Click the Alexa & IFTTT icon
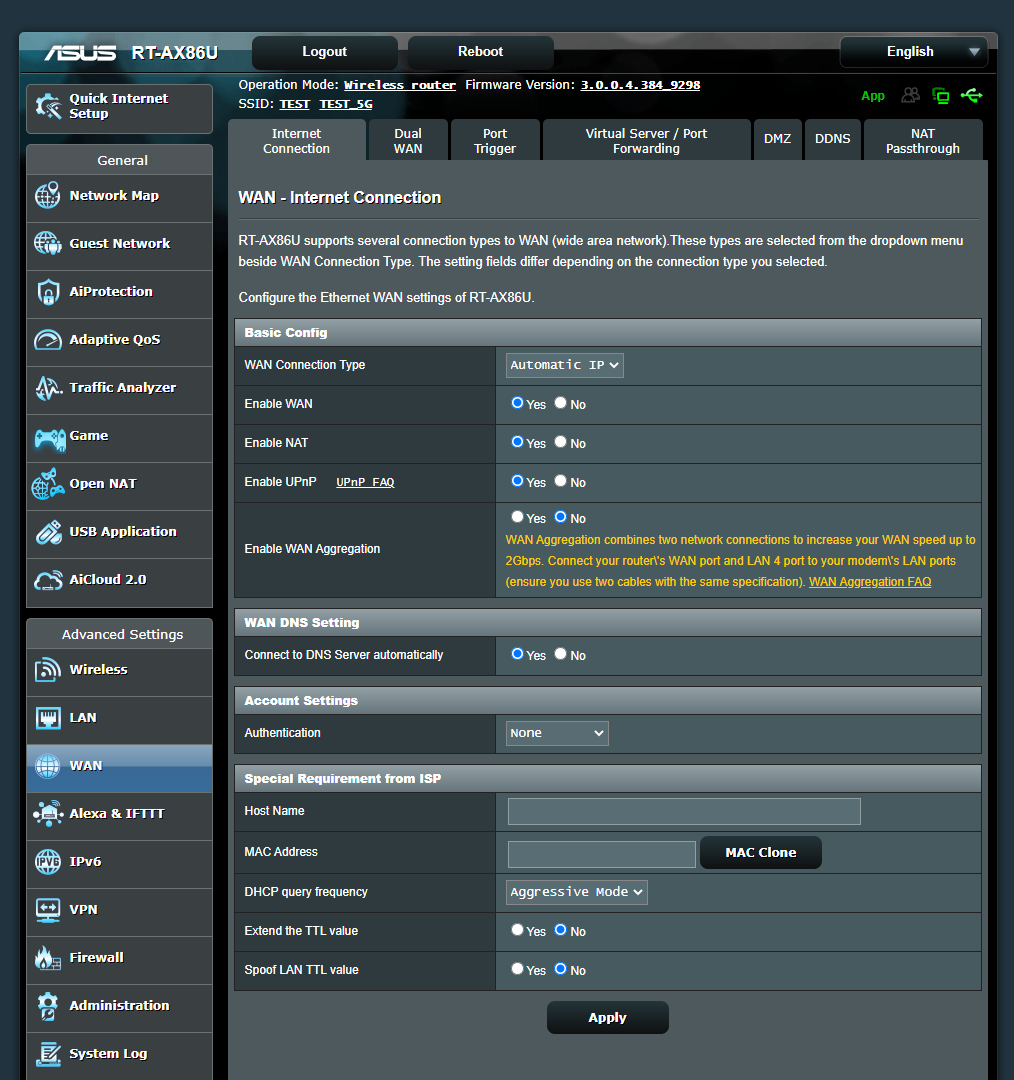This screenshot has width=1014, height=1080. [x=48, y=813]
